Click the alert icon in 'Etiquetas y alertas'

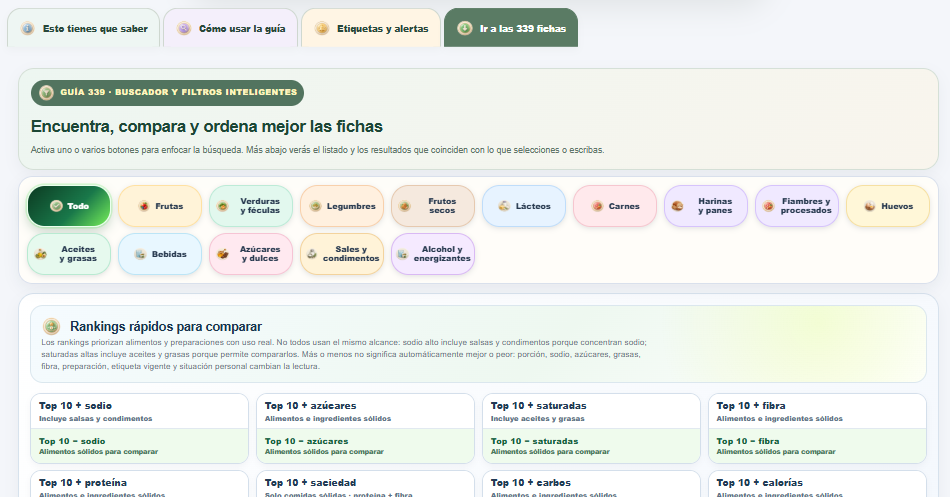tap(322, 28)
